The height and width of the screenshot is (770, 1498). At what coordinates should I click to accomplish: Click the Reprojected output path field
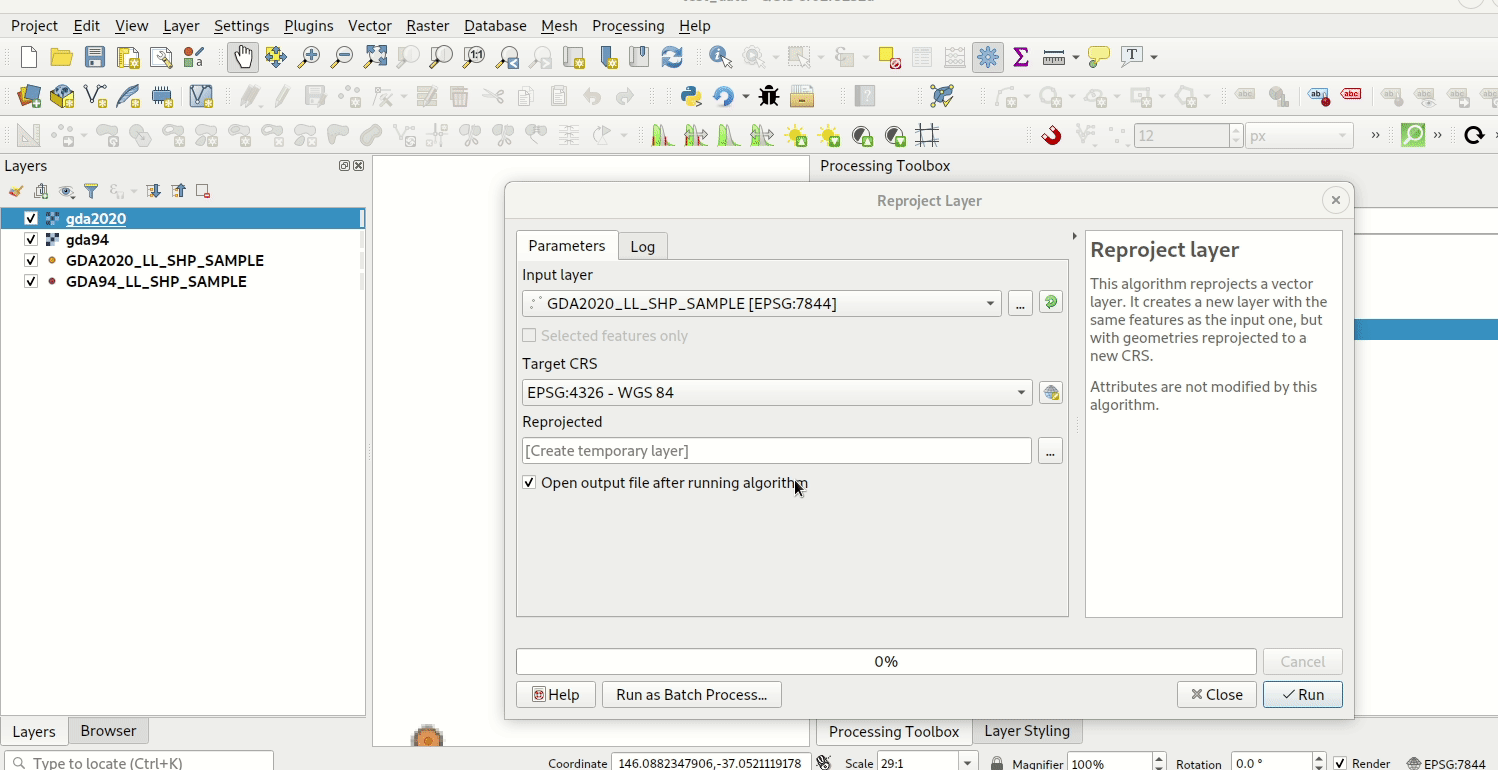tap(776, 451)
